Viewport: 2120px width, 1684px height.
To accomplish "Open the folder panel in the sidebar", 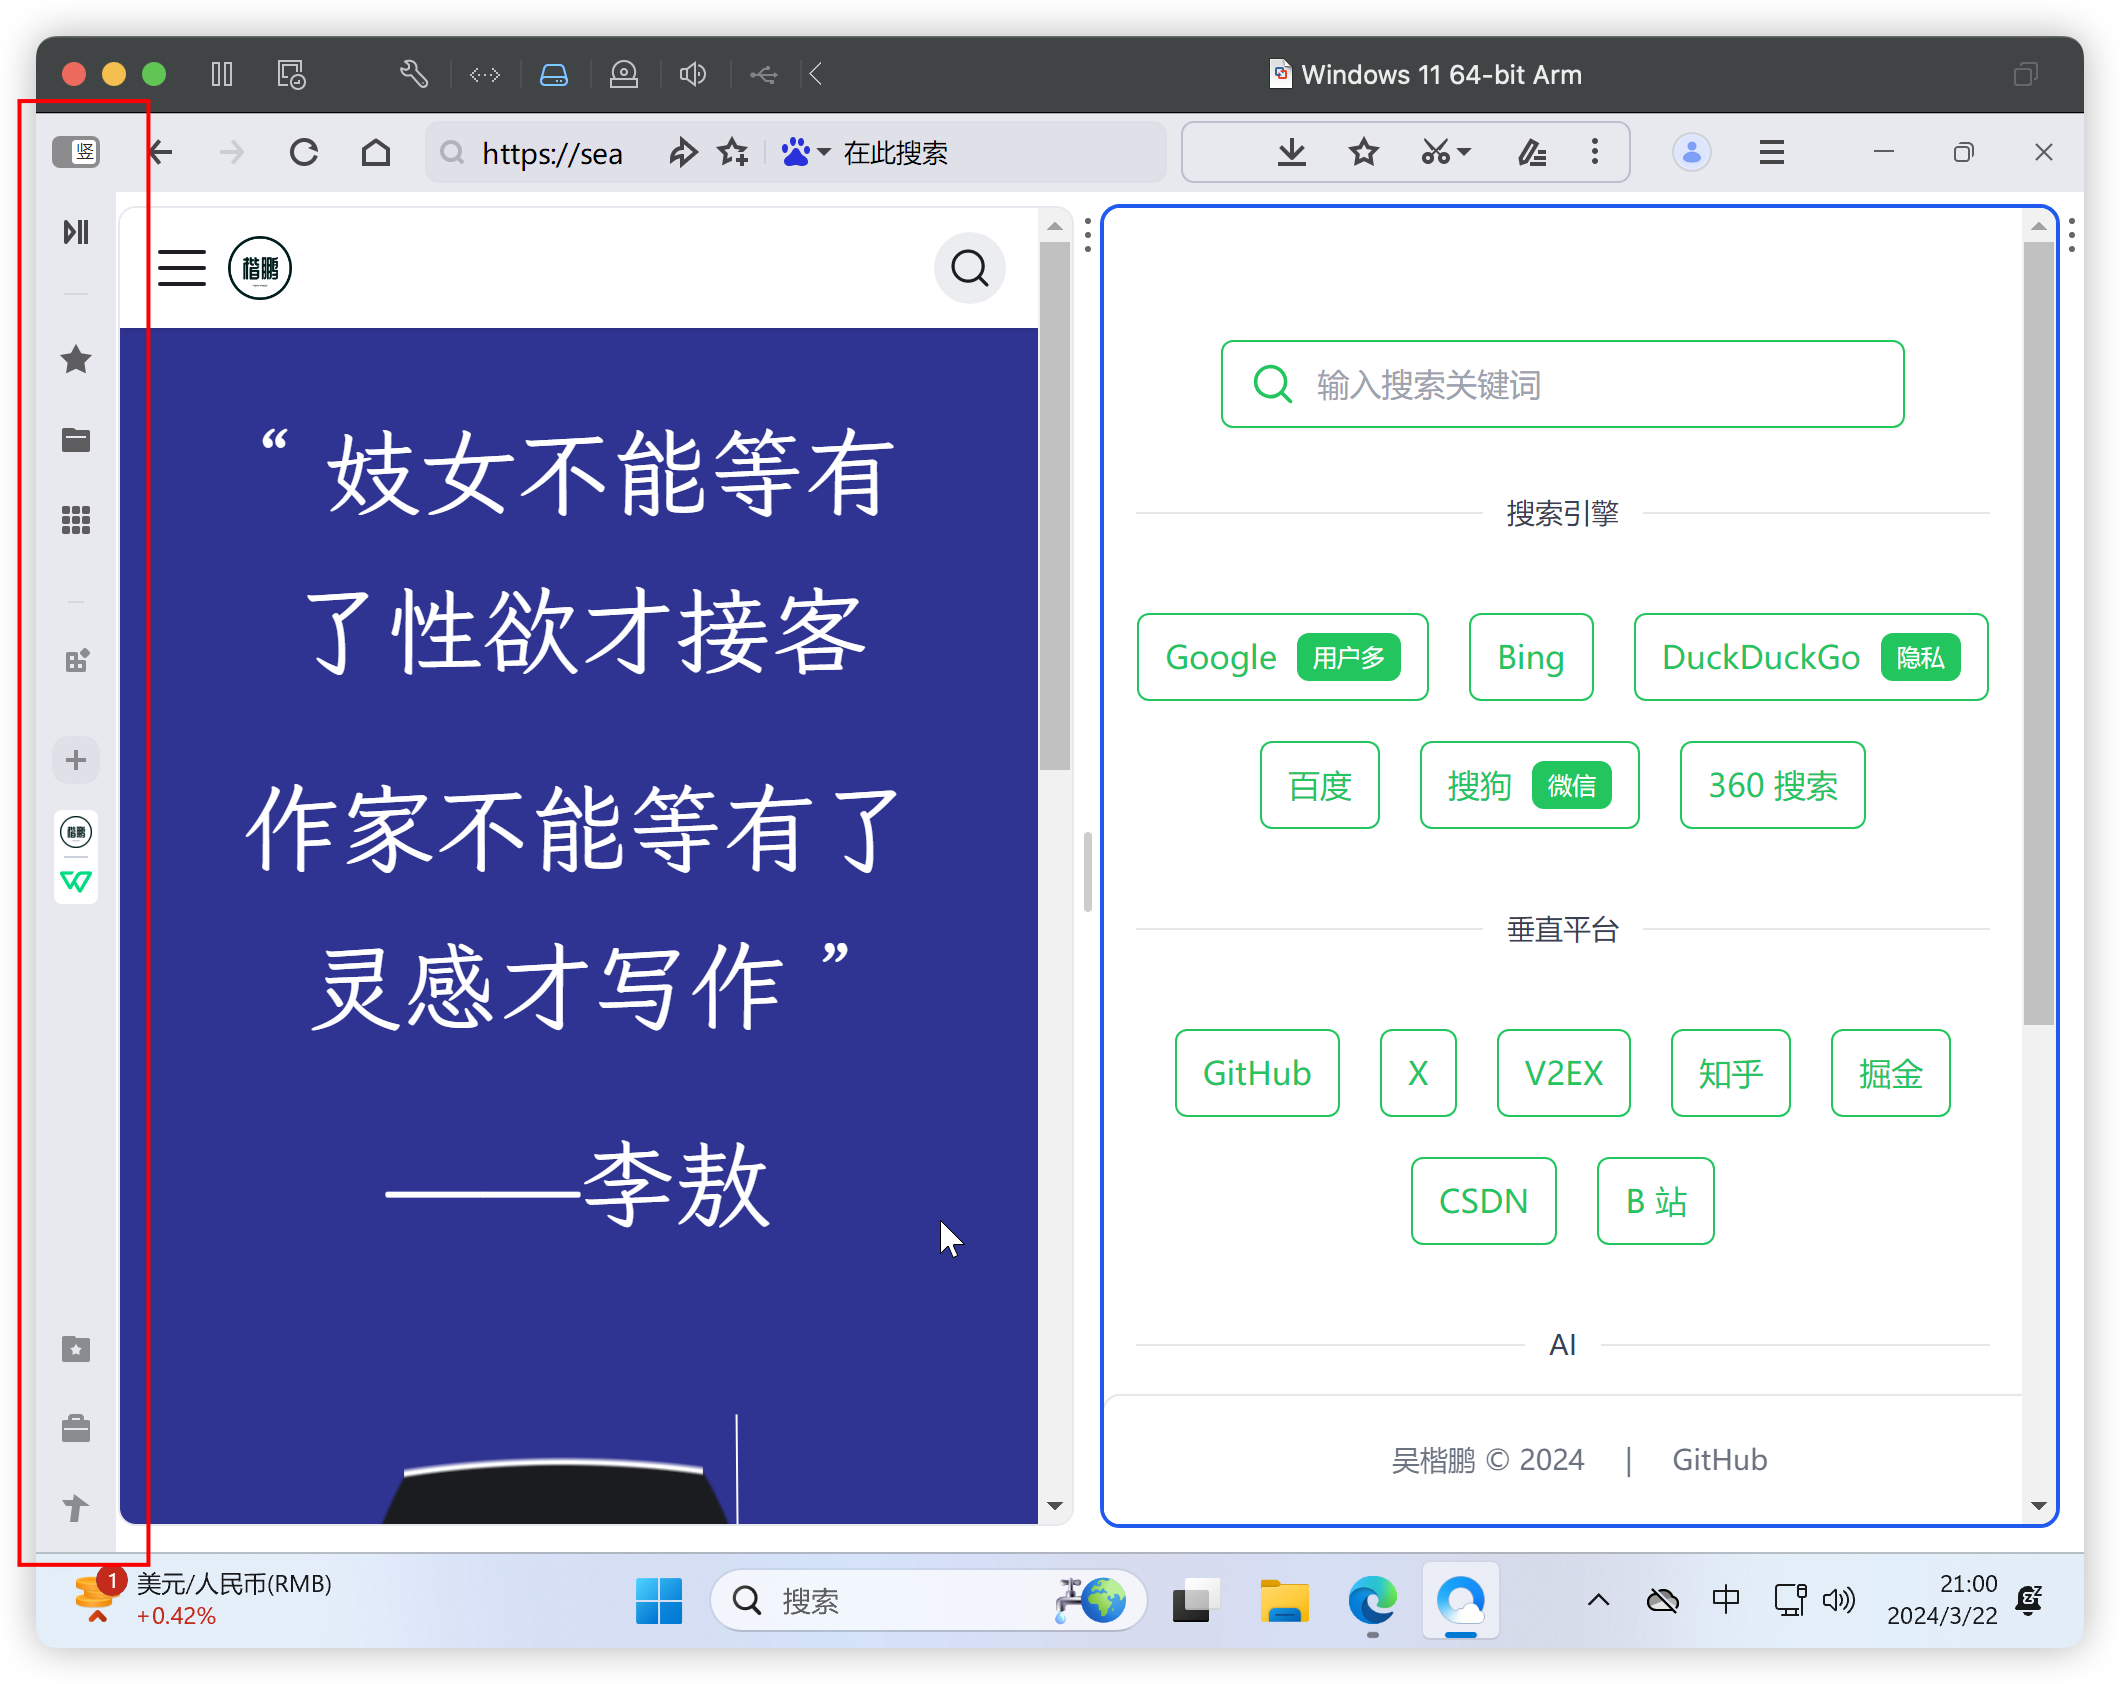I will (76, 440).
